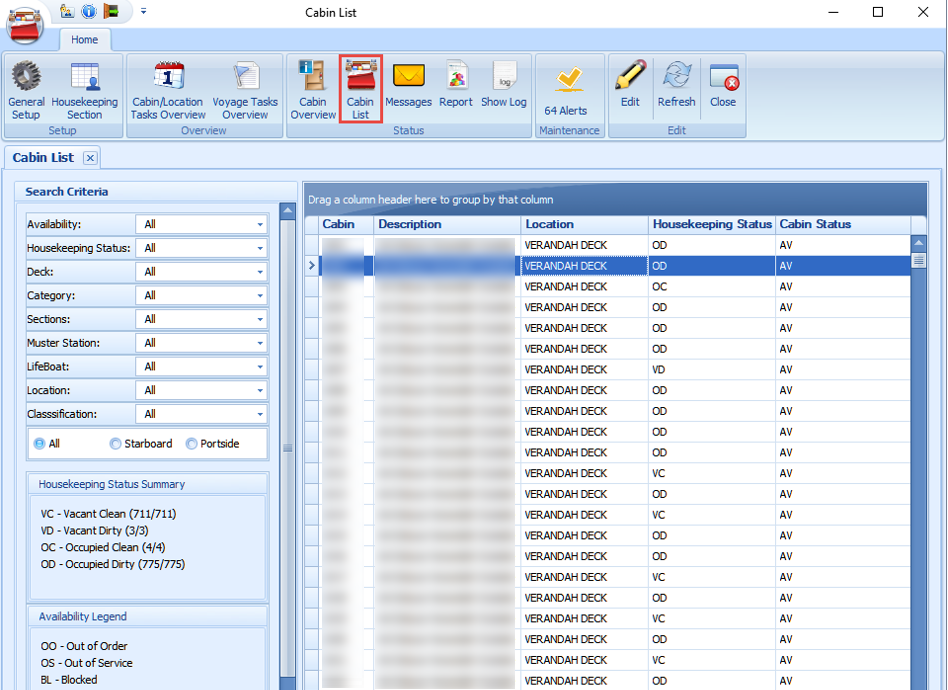Switch to the Home ribbon tab
948x690 pixels.
pos(84,40)
